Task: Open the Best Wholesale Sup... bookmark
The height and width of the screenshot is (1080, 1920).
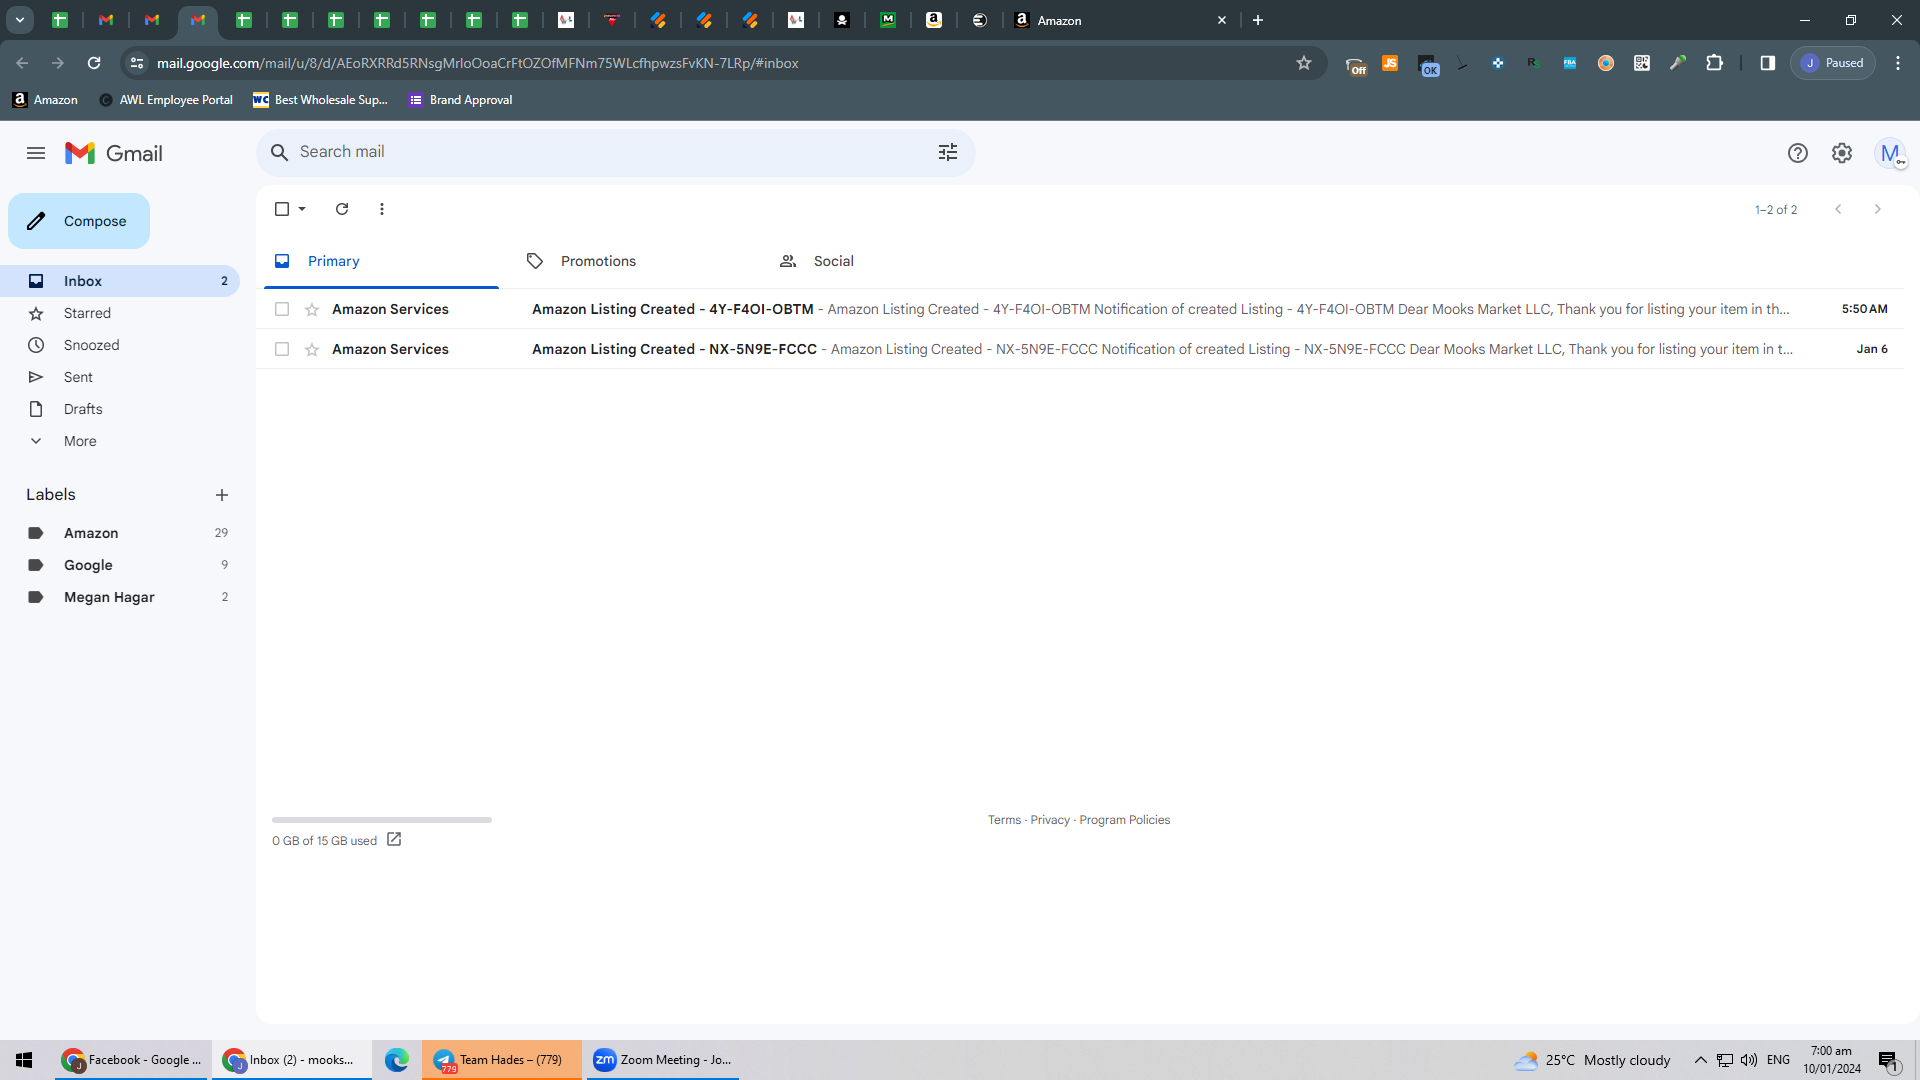Action: (320, 100)
